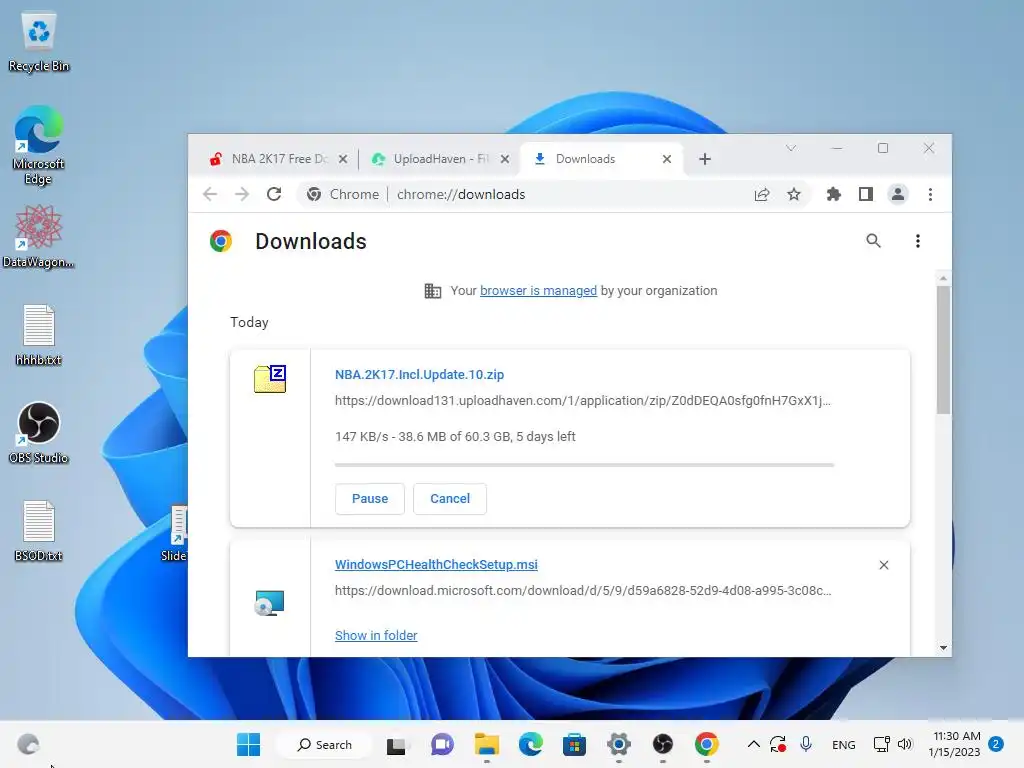This screenshot has width=1024, height=768.
Task: Click the uploadhaven download URL text
Action: click(x=583, y=400)
